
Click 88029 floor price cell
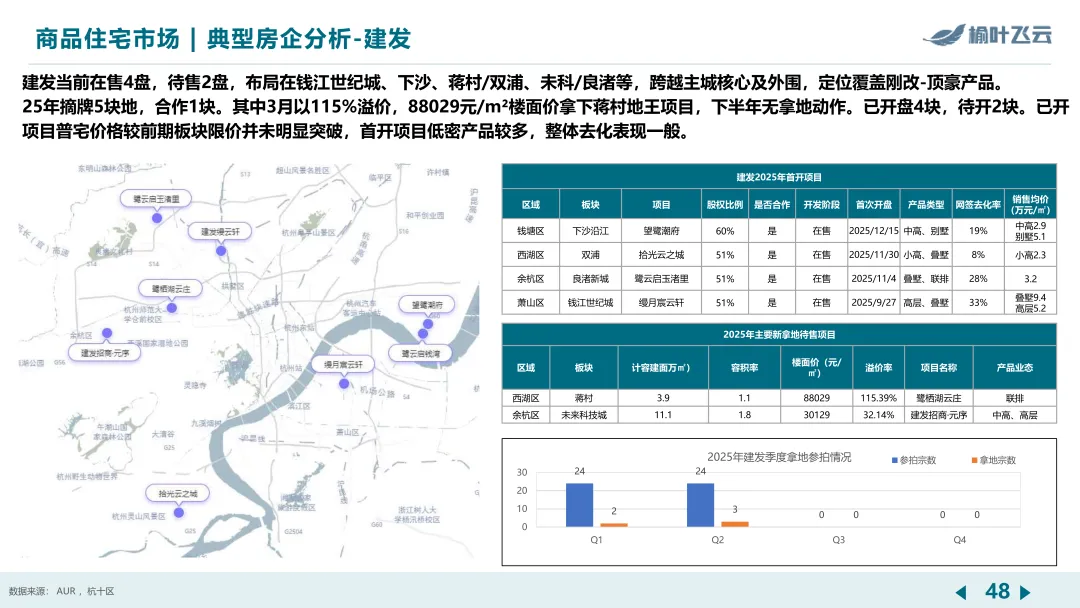tap(816, 398)
